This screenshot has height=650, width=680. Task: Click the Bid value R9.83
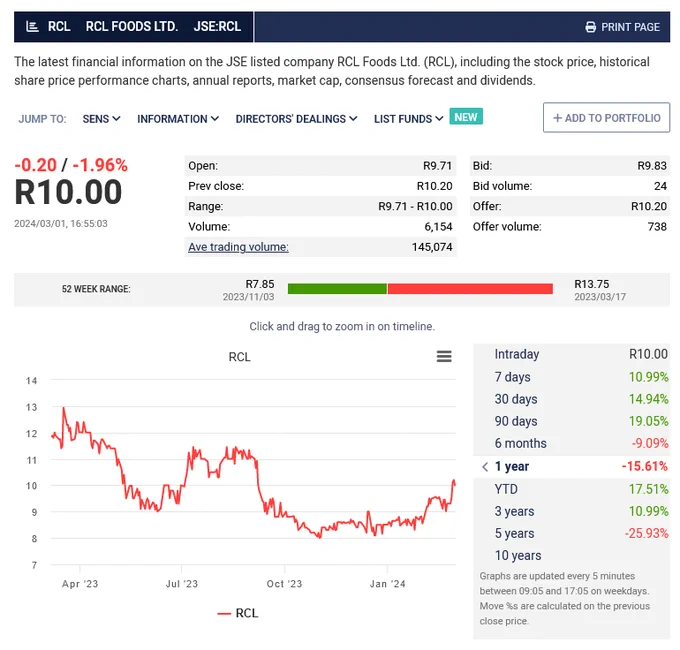pyautogui.click(x=652, y=166)
